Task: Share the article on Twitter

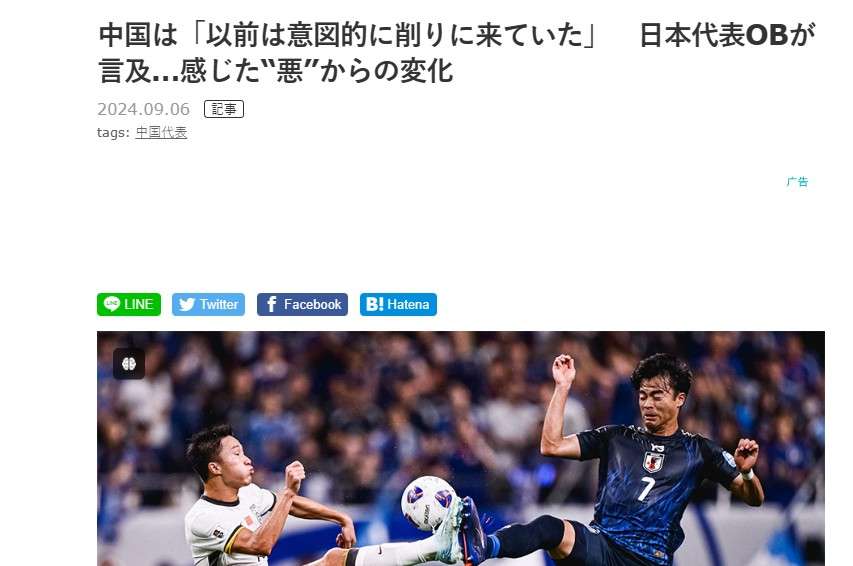Action: tap(208, 304)
